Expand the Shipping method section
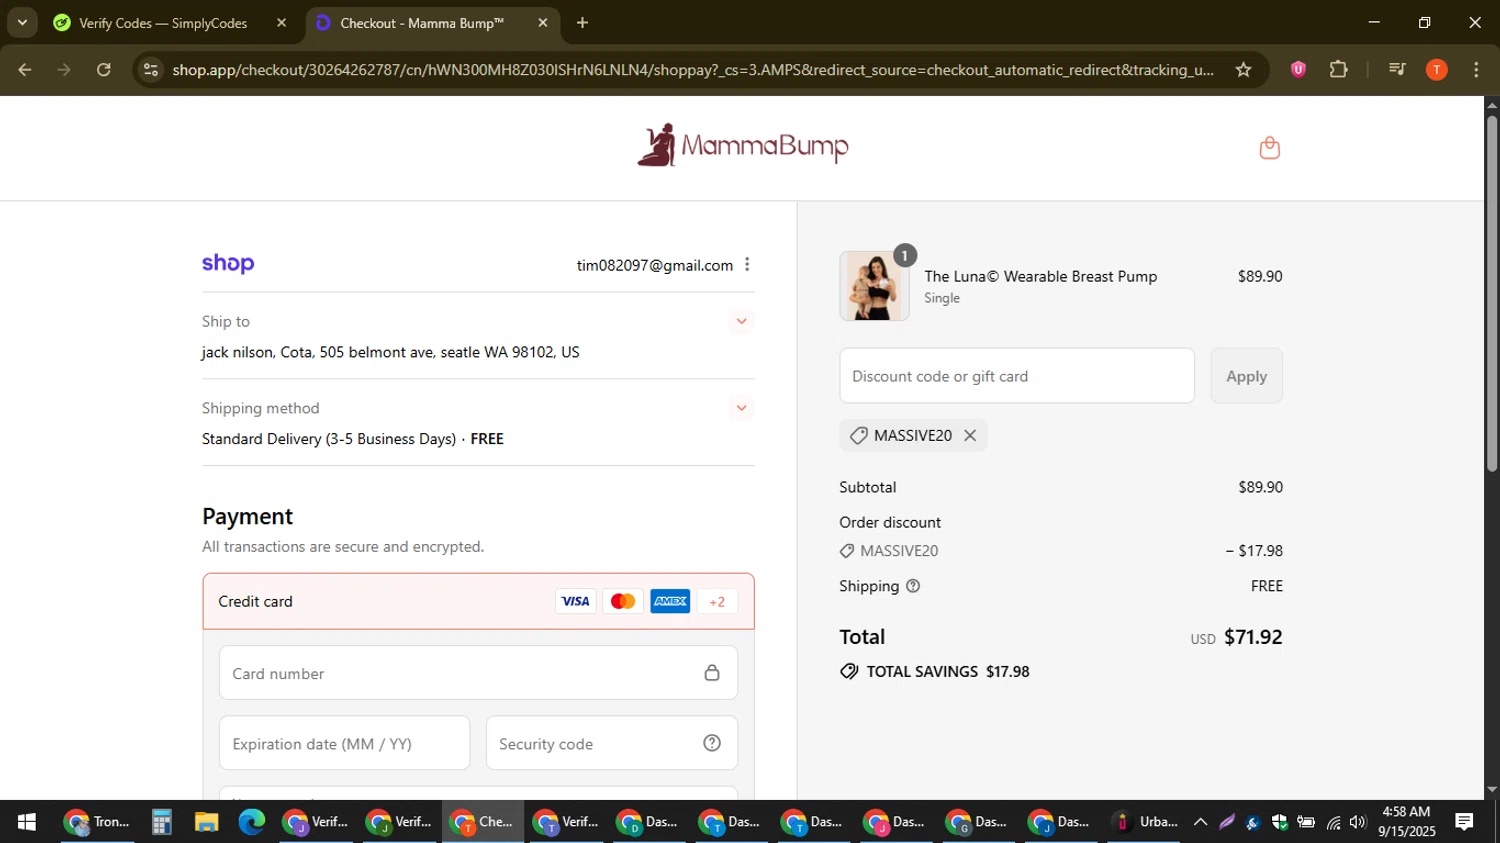 pyautogui.click(x=741, y=408)
